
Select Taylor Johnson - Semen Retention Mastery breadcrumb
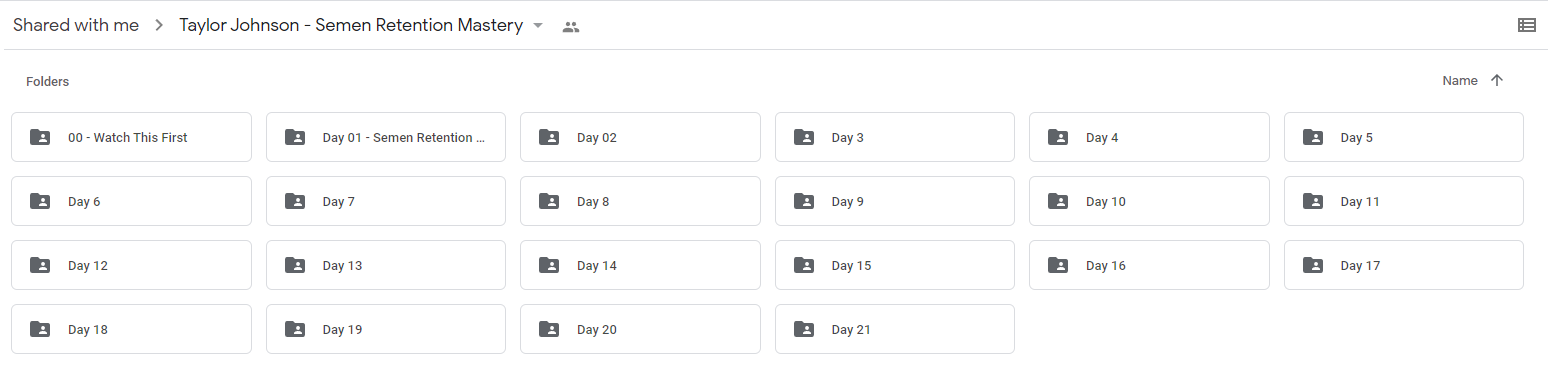pyautogui.click(x=351, y=26)
